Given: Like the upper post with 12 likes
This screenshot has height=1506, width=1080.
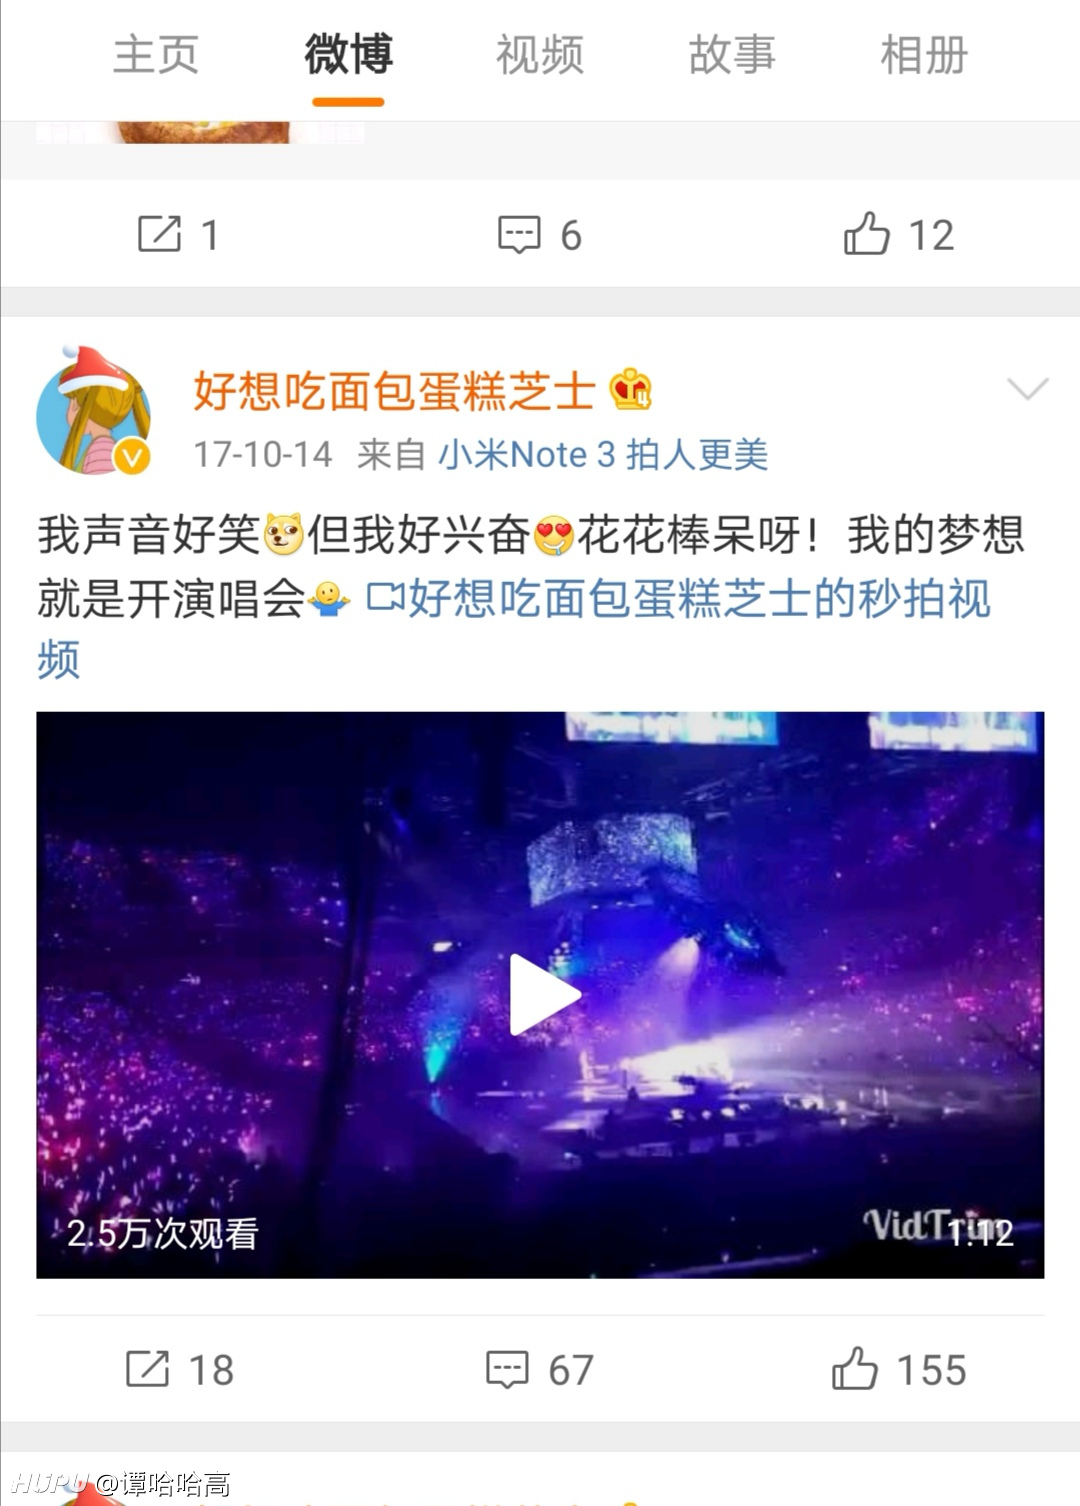Looking at the screenshot, I should click(x=867, y=233).
